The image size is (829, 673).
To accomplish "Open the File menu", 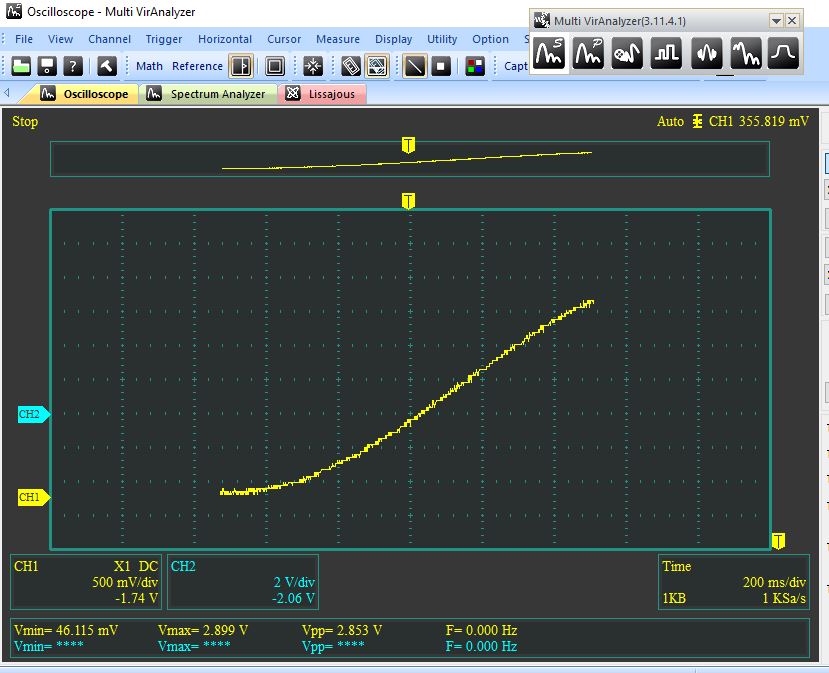I will tap(24, 39).
